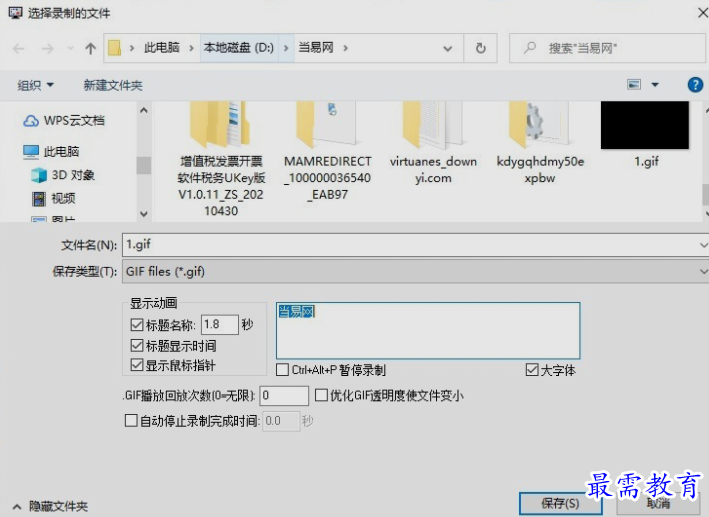Select 此电脑 in the navigation tree
This screenshot has height=517, width=709.
click(52, 152)
